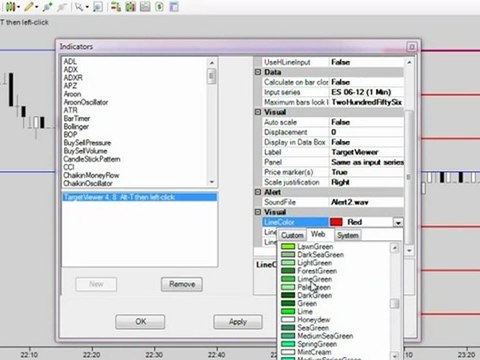Screen dimensions: 480x360
Task: Collapse the Visual section above LineColor
Action: pos(258,212)
